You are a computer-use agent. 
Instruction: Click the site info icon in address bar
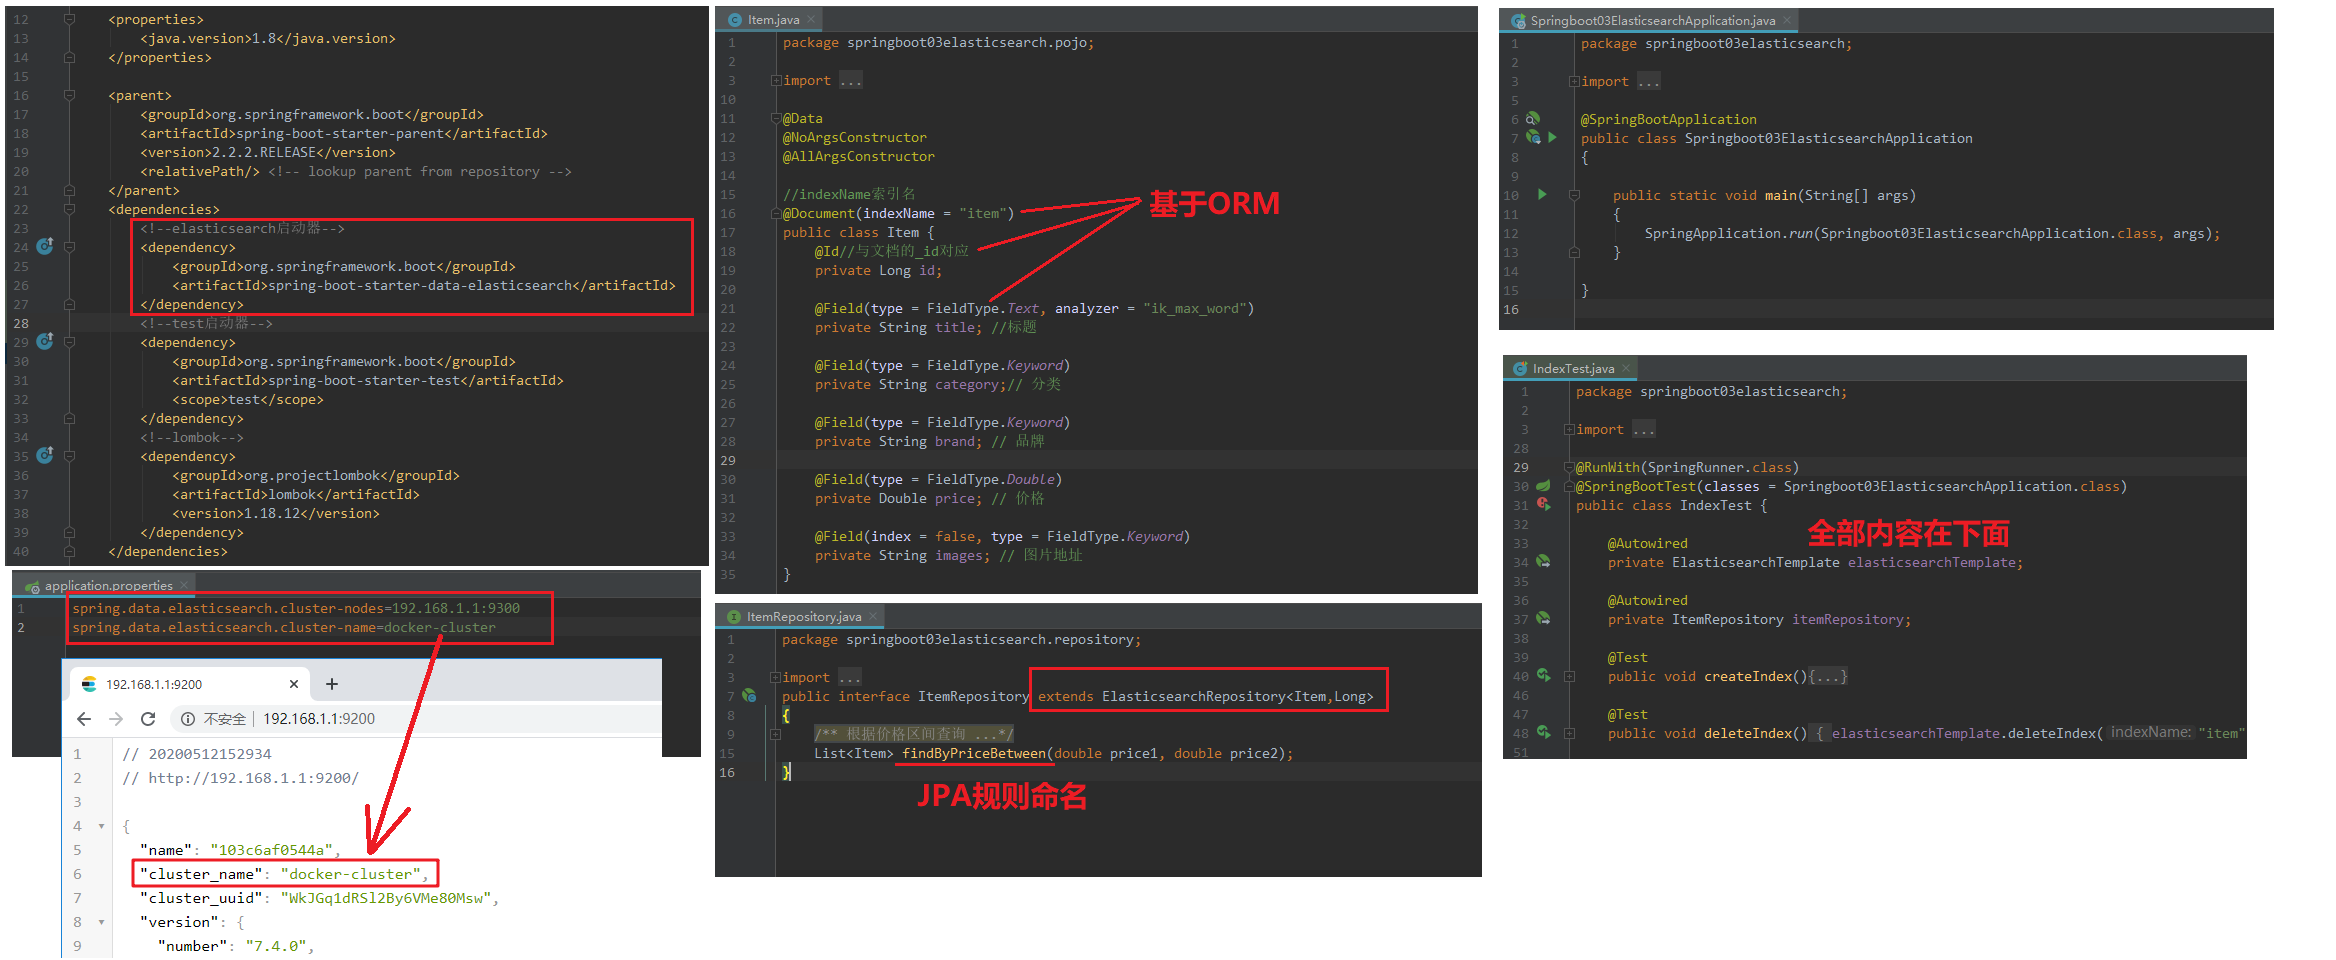[x=187, y=718]
